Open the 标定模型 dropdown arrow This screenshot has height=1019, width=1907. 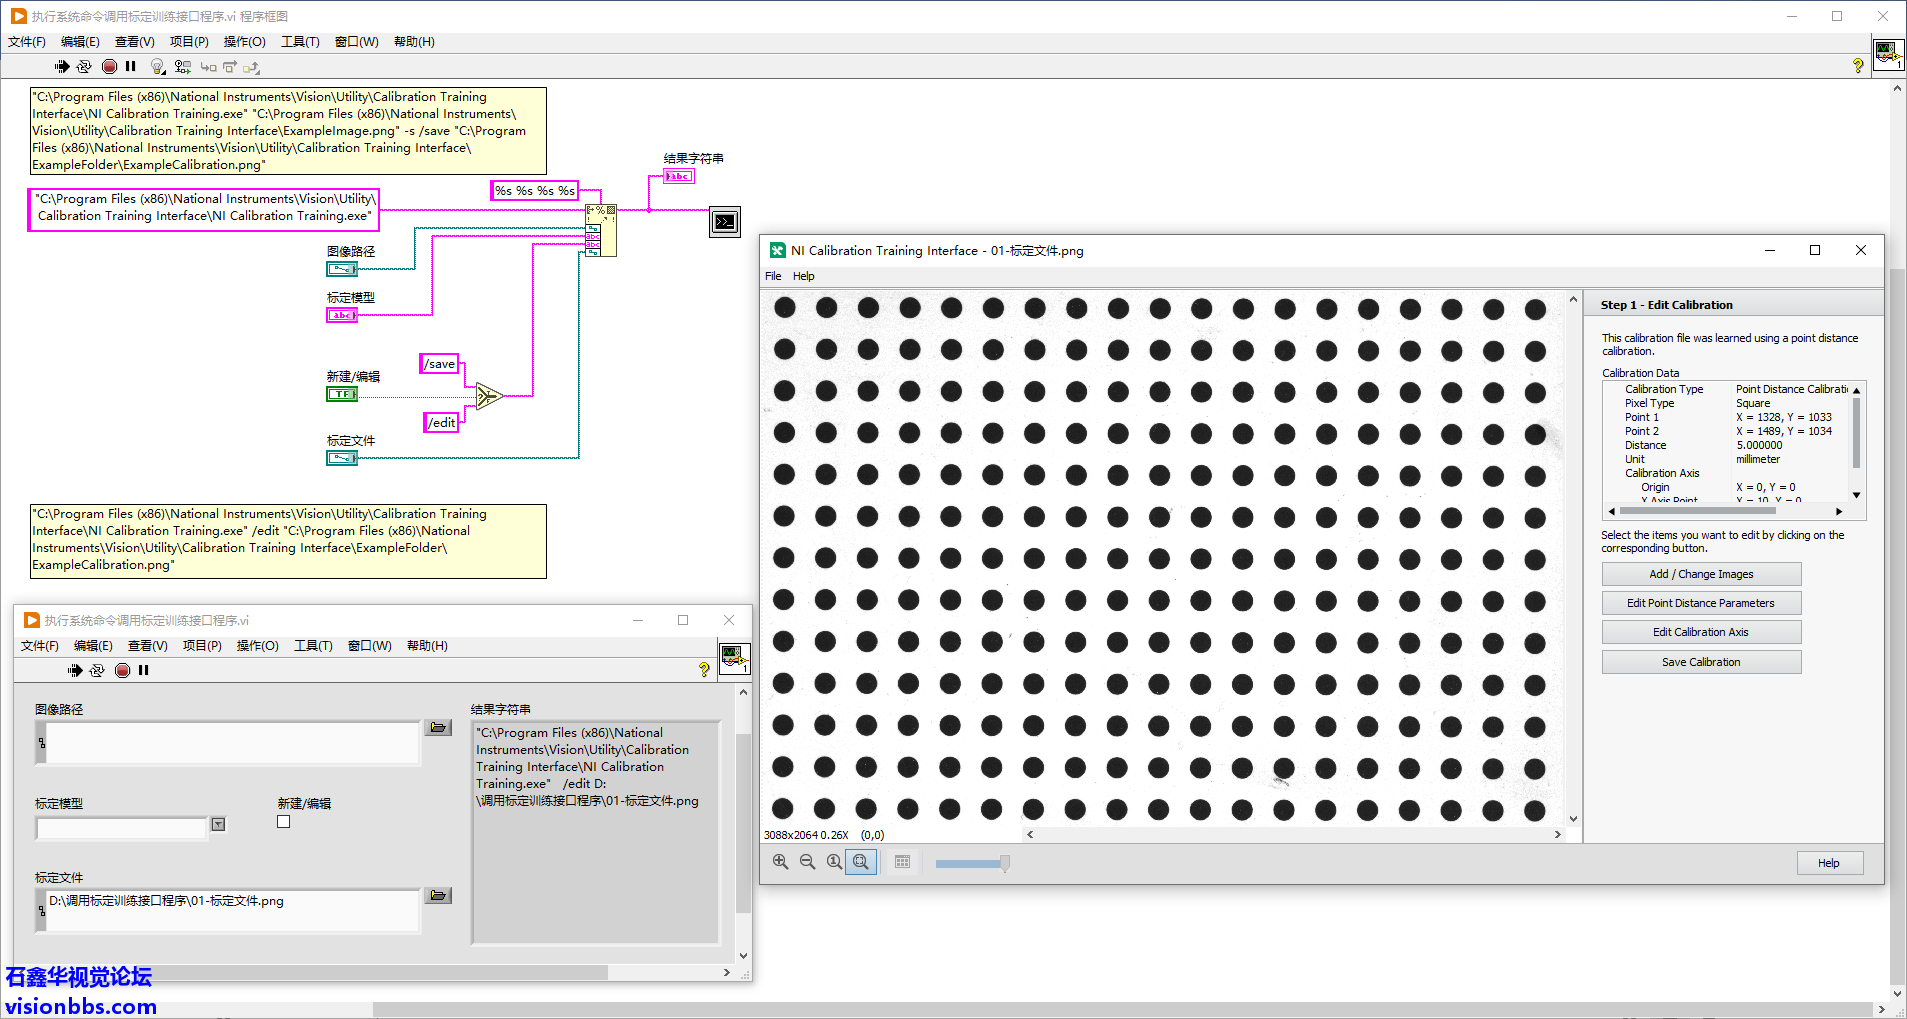[218, 825]
